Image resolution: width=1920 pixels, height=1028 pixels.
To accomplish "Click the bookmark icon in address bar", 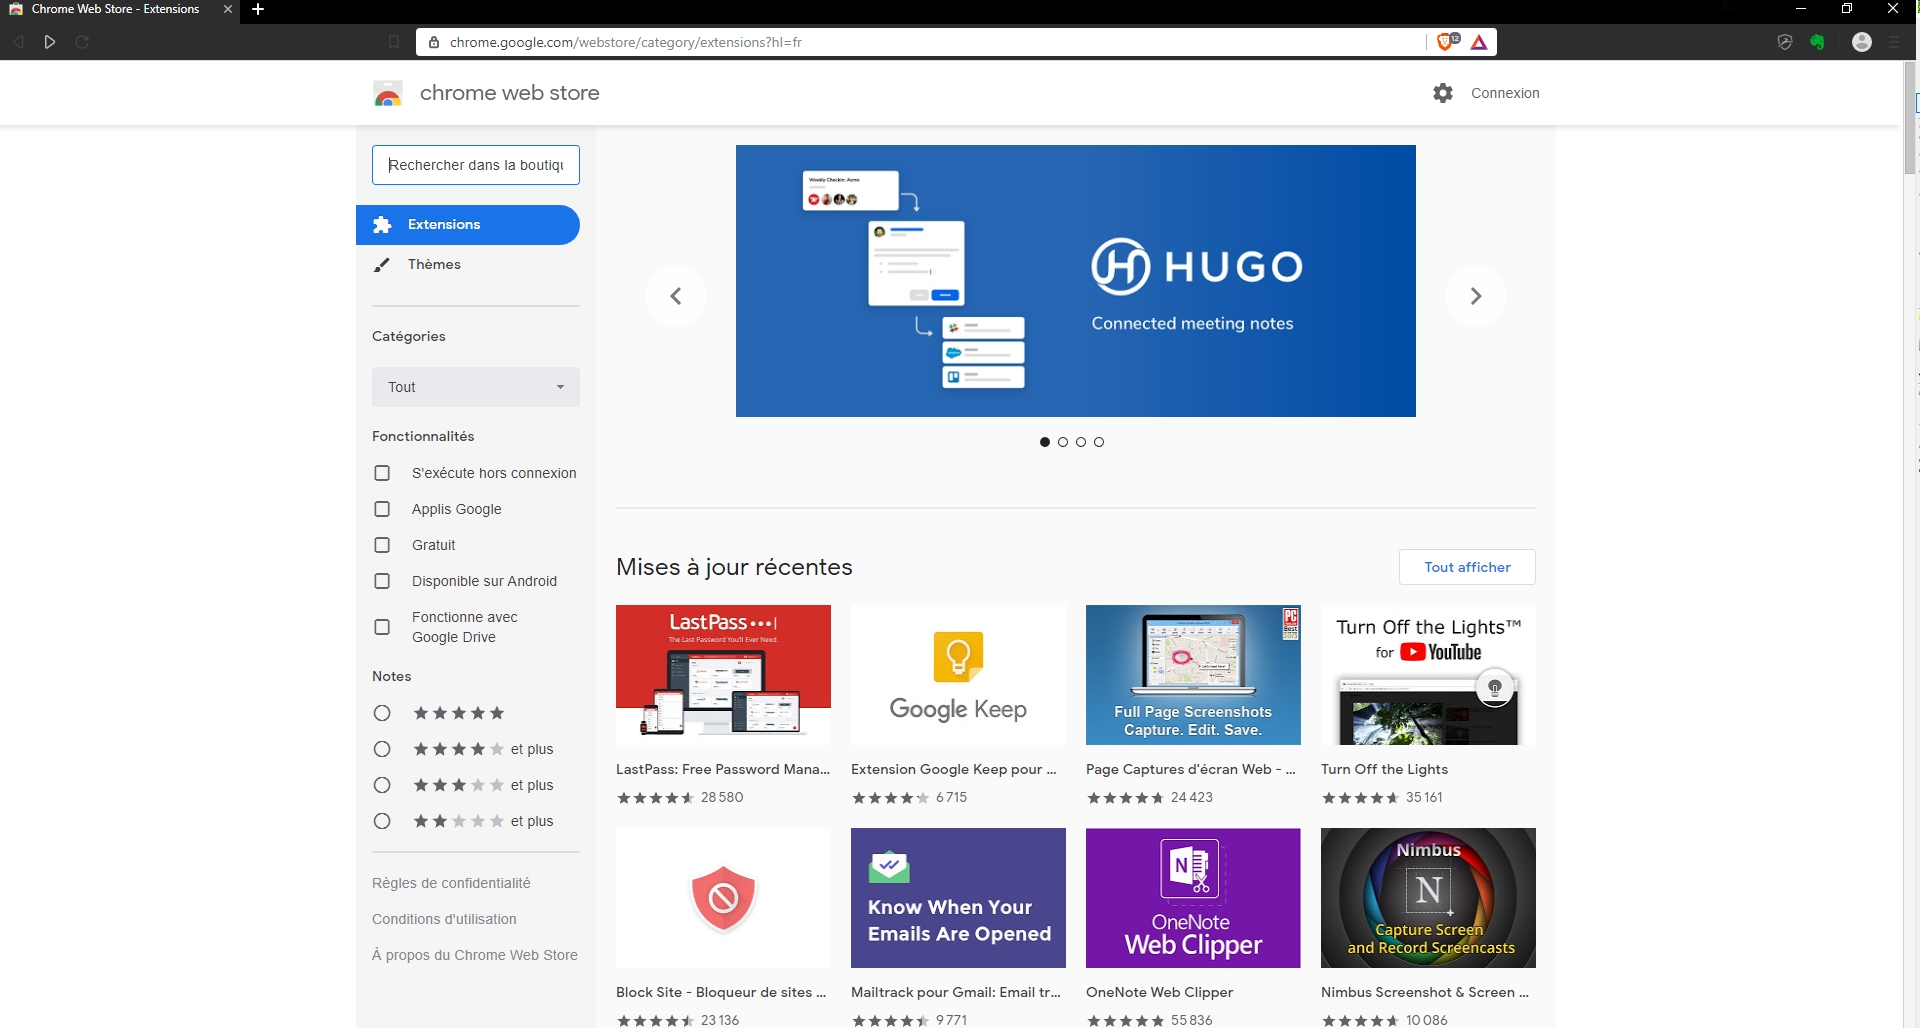I will point(394,42).
